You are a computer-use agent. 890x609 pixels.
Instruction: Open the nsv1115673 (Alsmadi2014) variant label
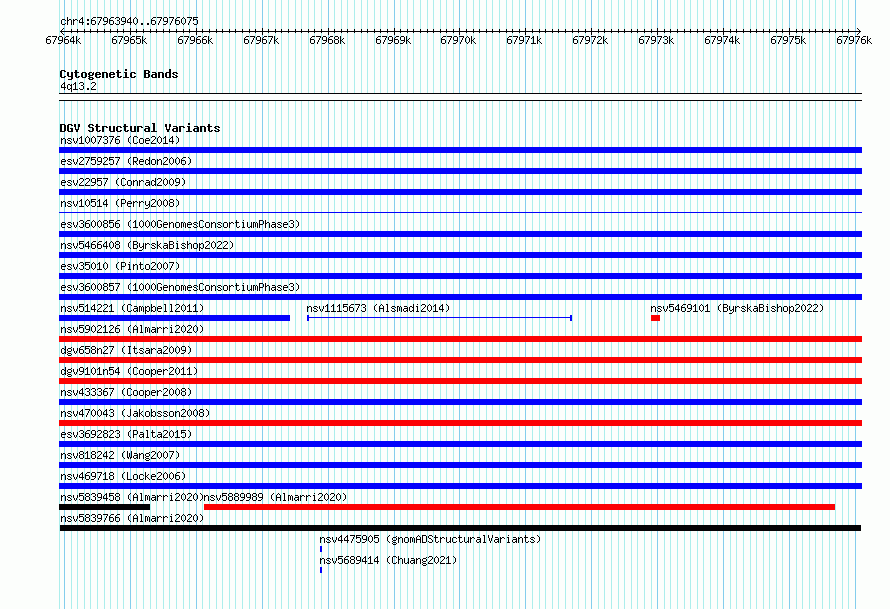pos(378,308)
